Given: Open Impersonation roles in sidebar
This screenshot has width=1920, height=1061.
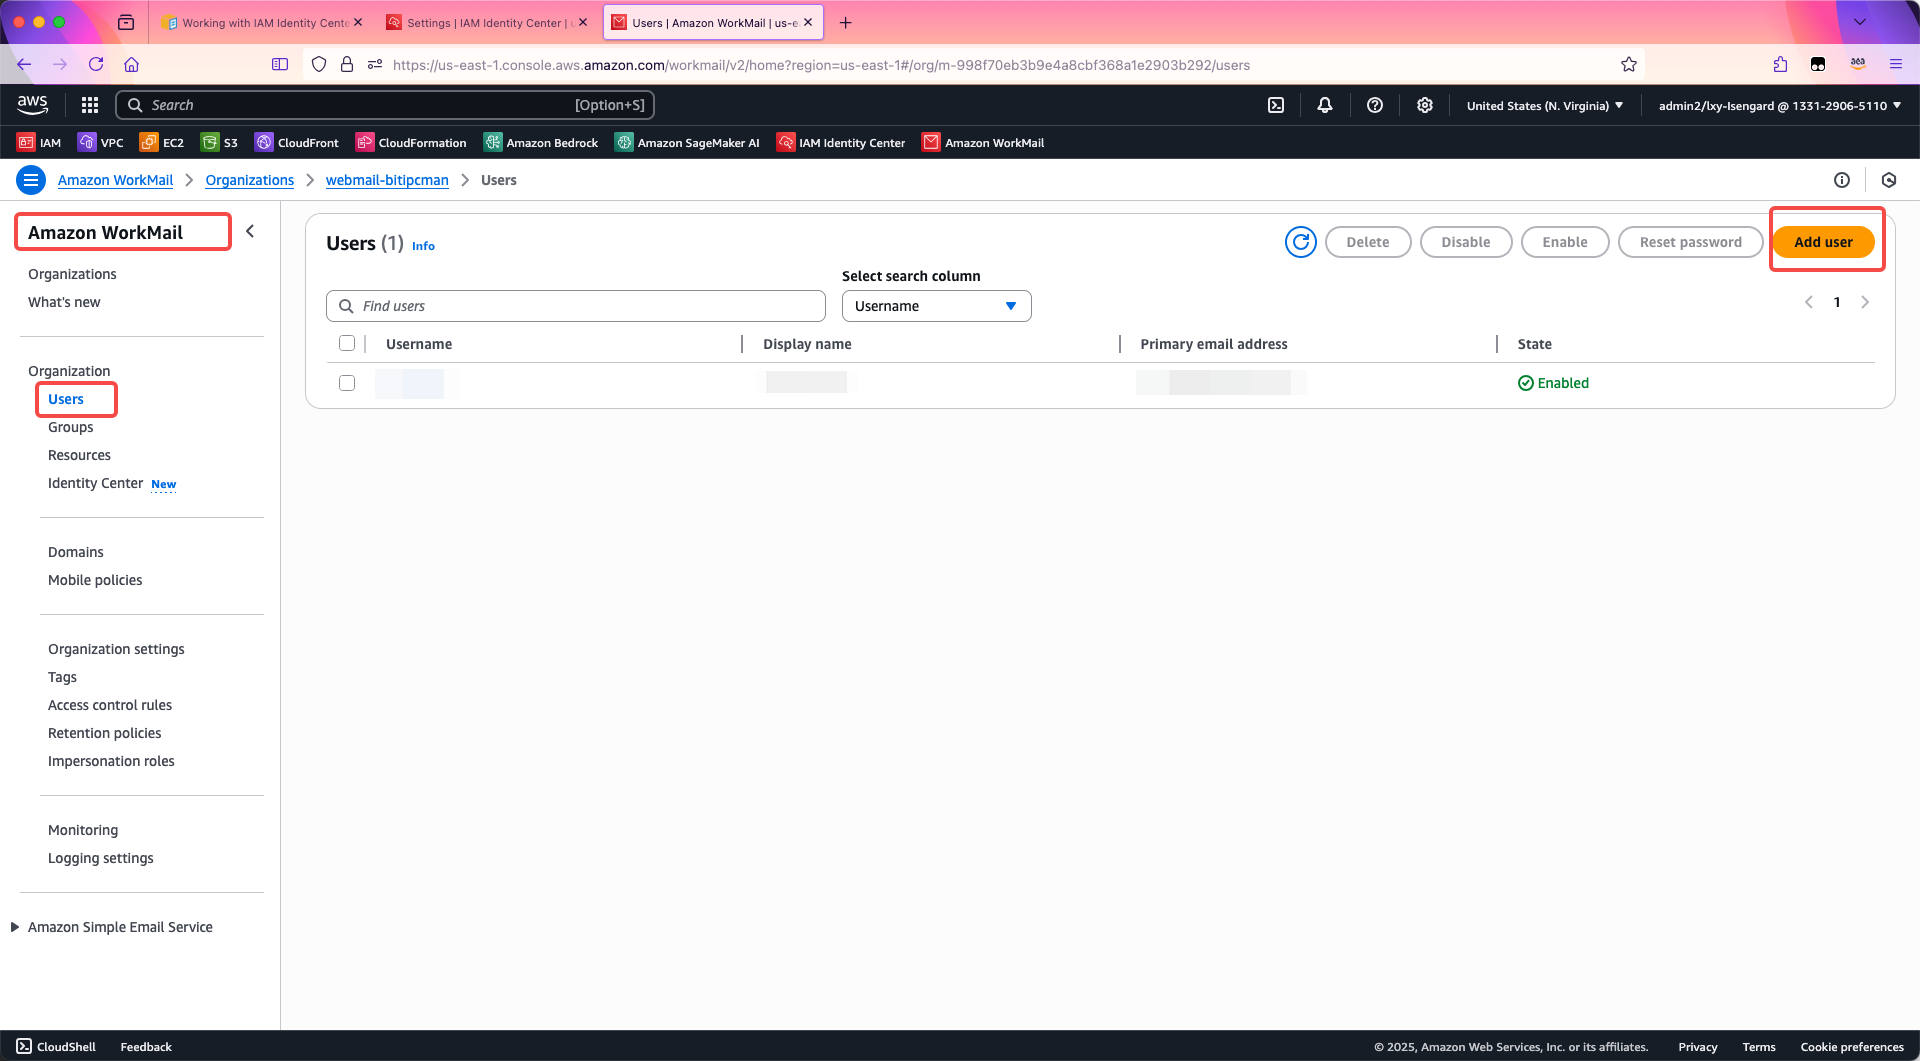Looking at the screenshot, I should (x=111, y=761).
